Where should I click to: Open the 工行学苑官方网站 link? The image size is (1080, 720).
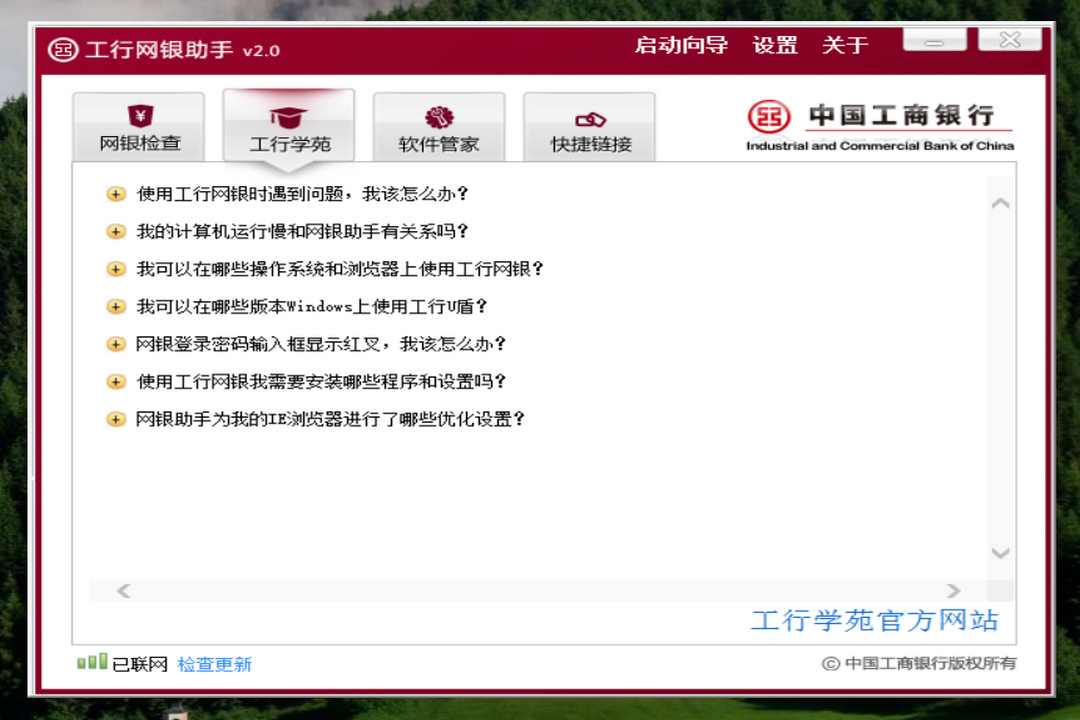tap(873, 621)
